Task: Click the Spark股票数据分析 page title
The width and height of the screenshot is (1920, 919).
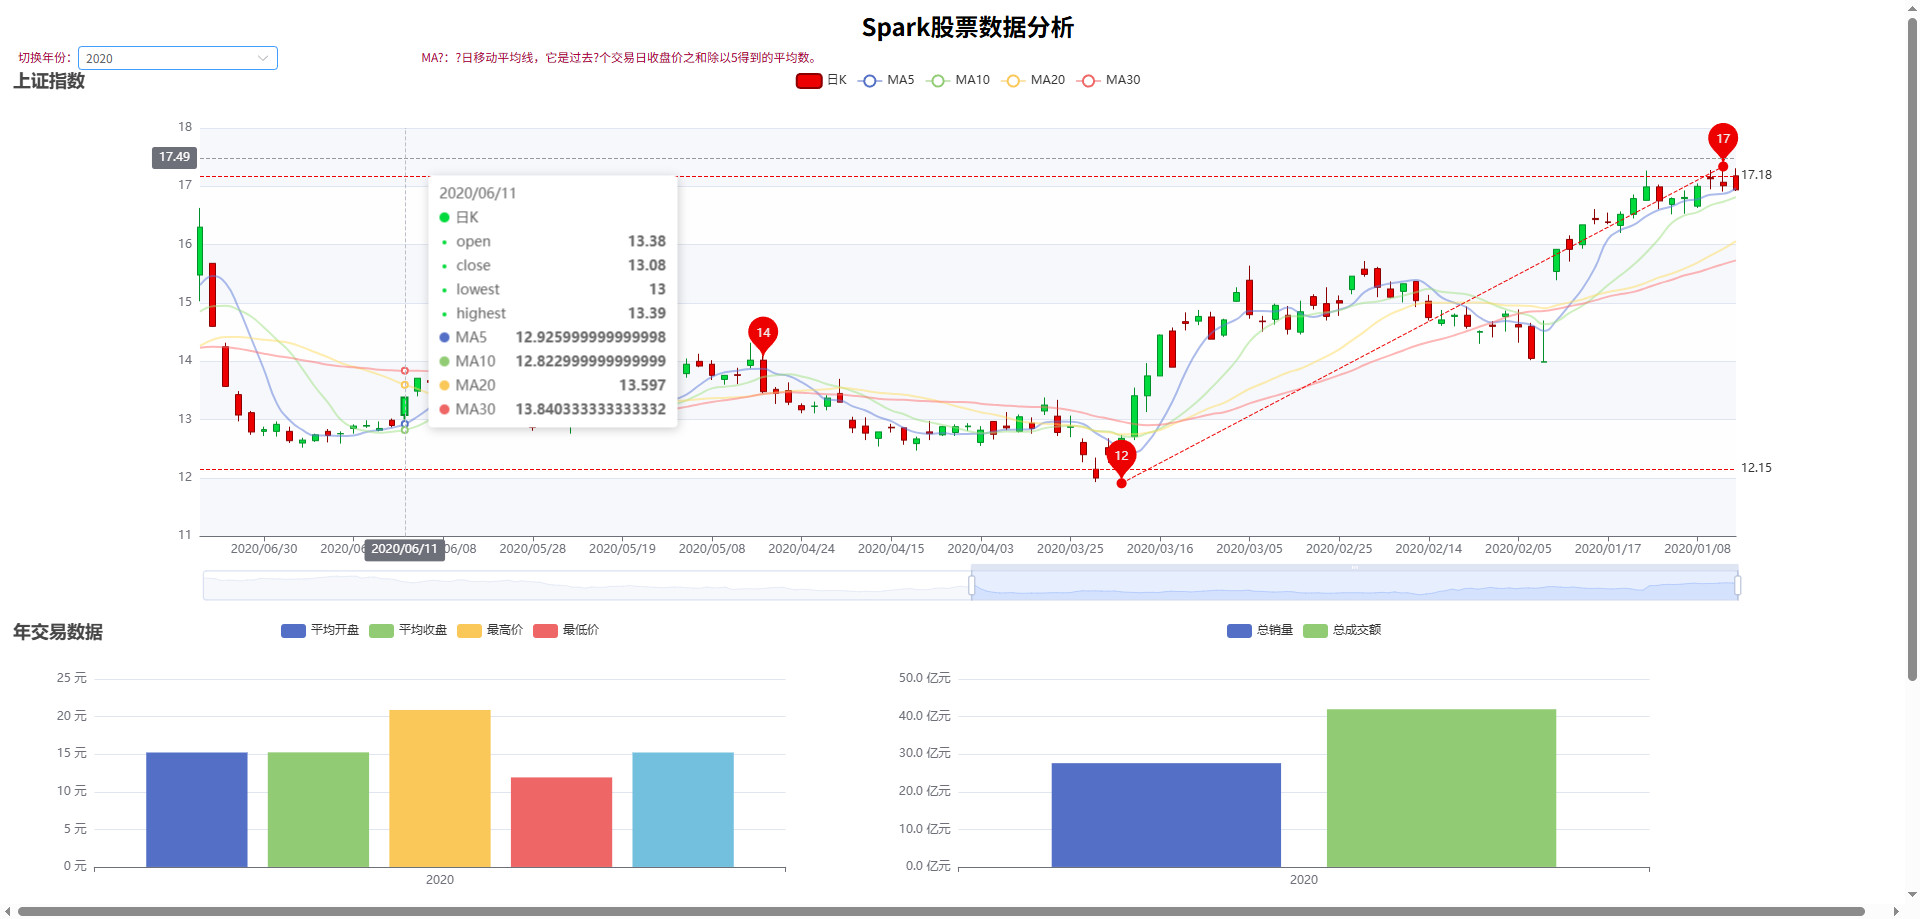Action: tap(967, 27)
